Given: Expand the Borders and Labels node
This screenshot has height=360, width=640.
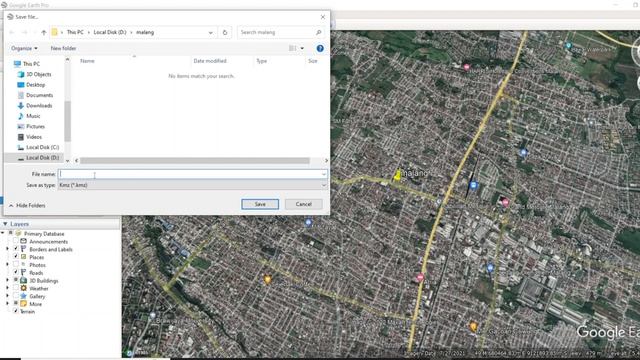Looking at the screenshot, I should [x=7, y=249].
